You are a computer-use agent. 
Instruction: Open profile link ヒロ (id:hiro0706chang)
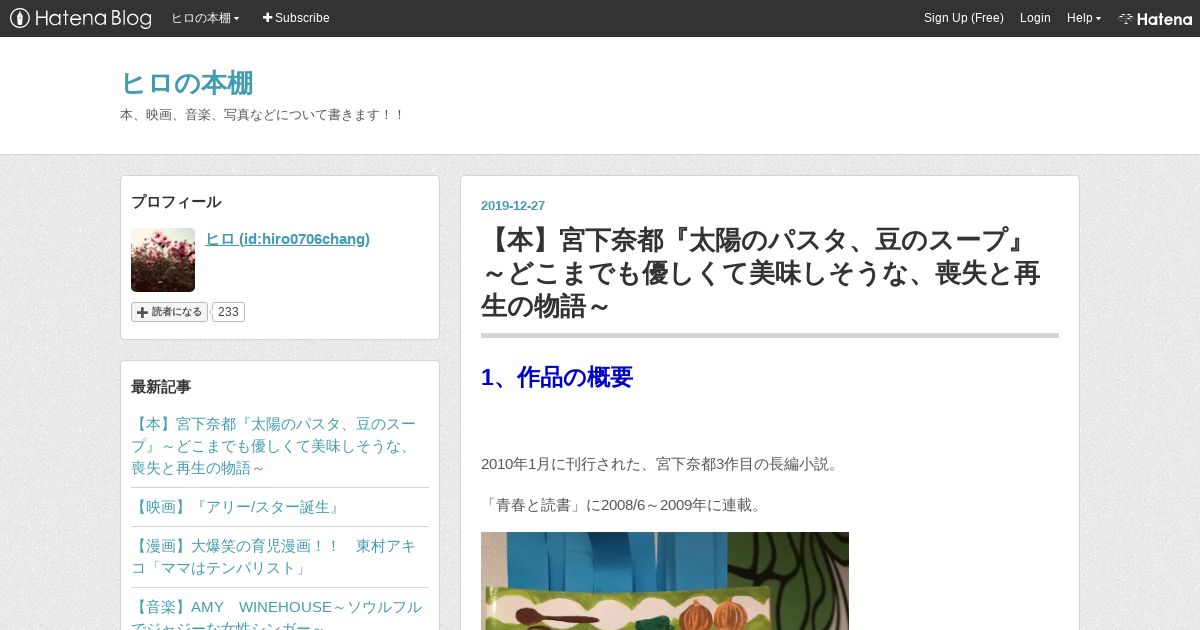coord(288,239)
